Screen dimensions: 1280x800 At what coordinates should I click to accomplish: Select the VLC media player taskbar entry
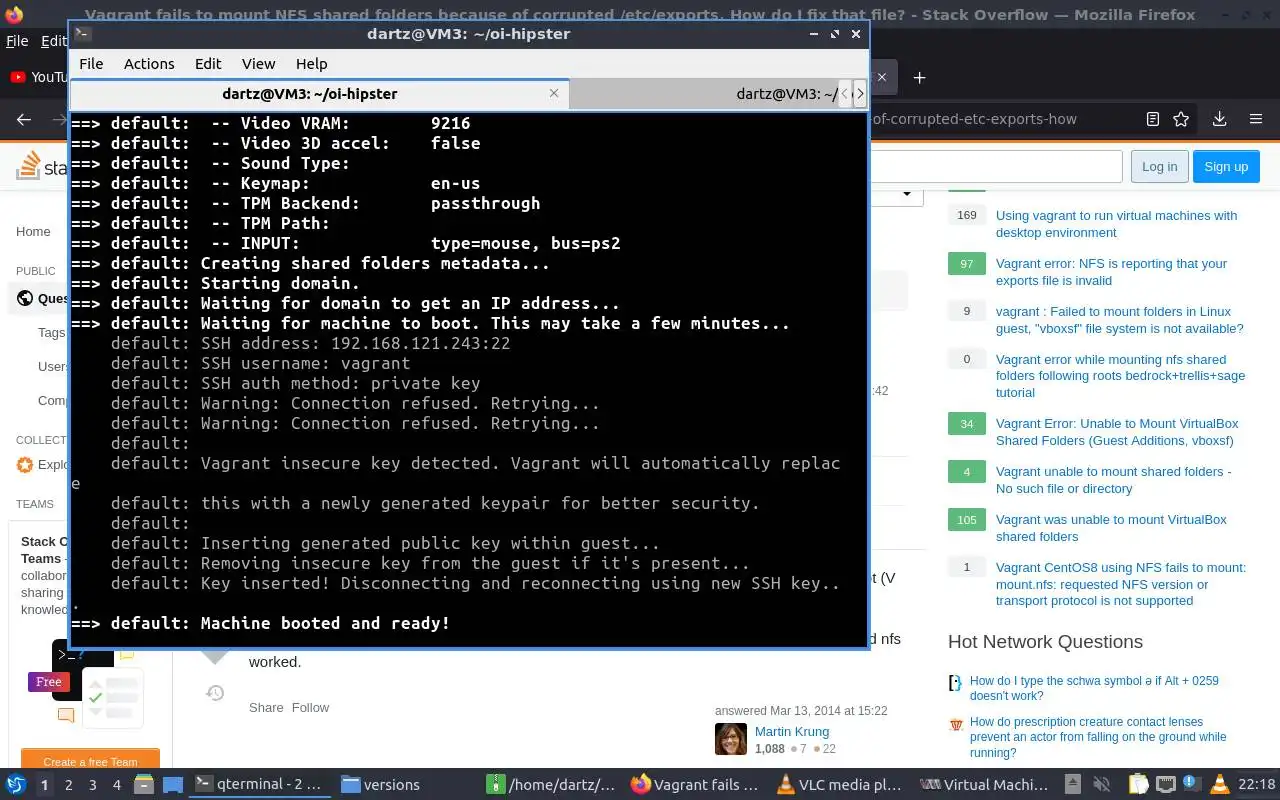click(842, 784)
